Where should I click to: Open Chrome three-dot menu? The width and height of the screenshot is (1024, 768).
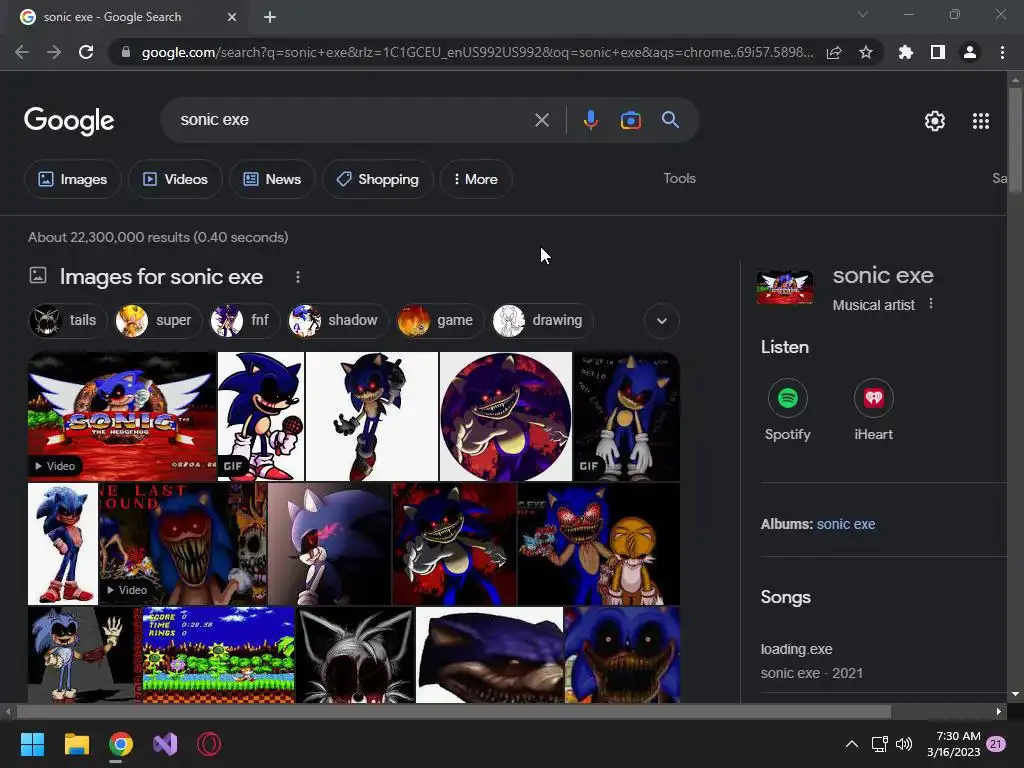(x=1002, y=52)
